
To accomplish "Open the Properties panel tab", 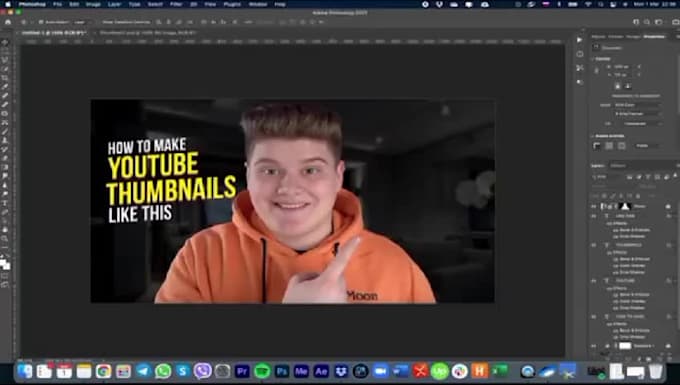I will tap(654, 37).
